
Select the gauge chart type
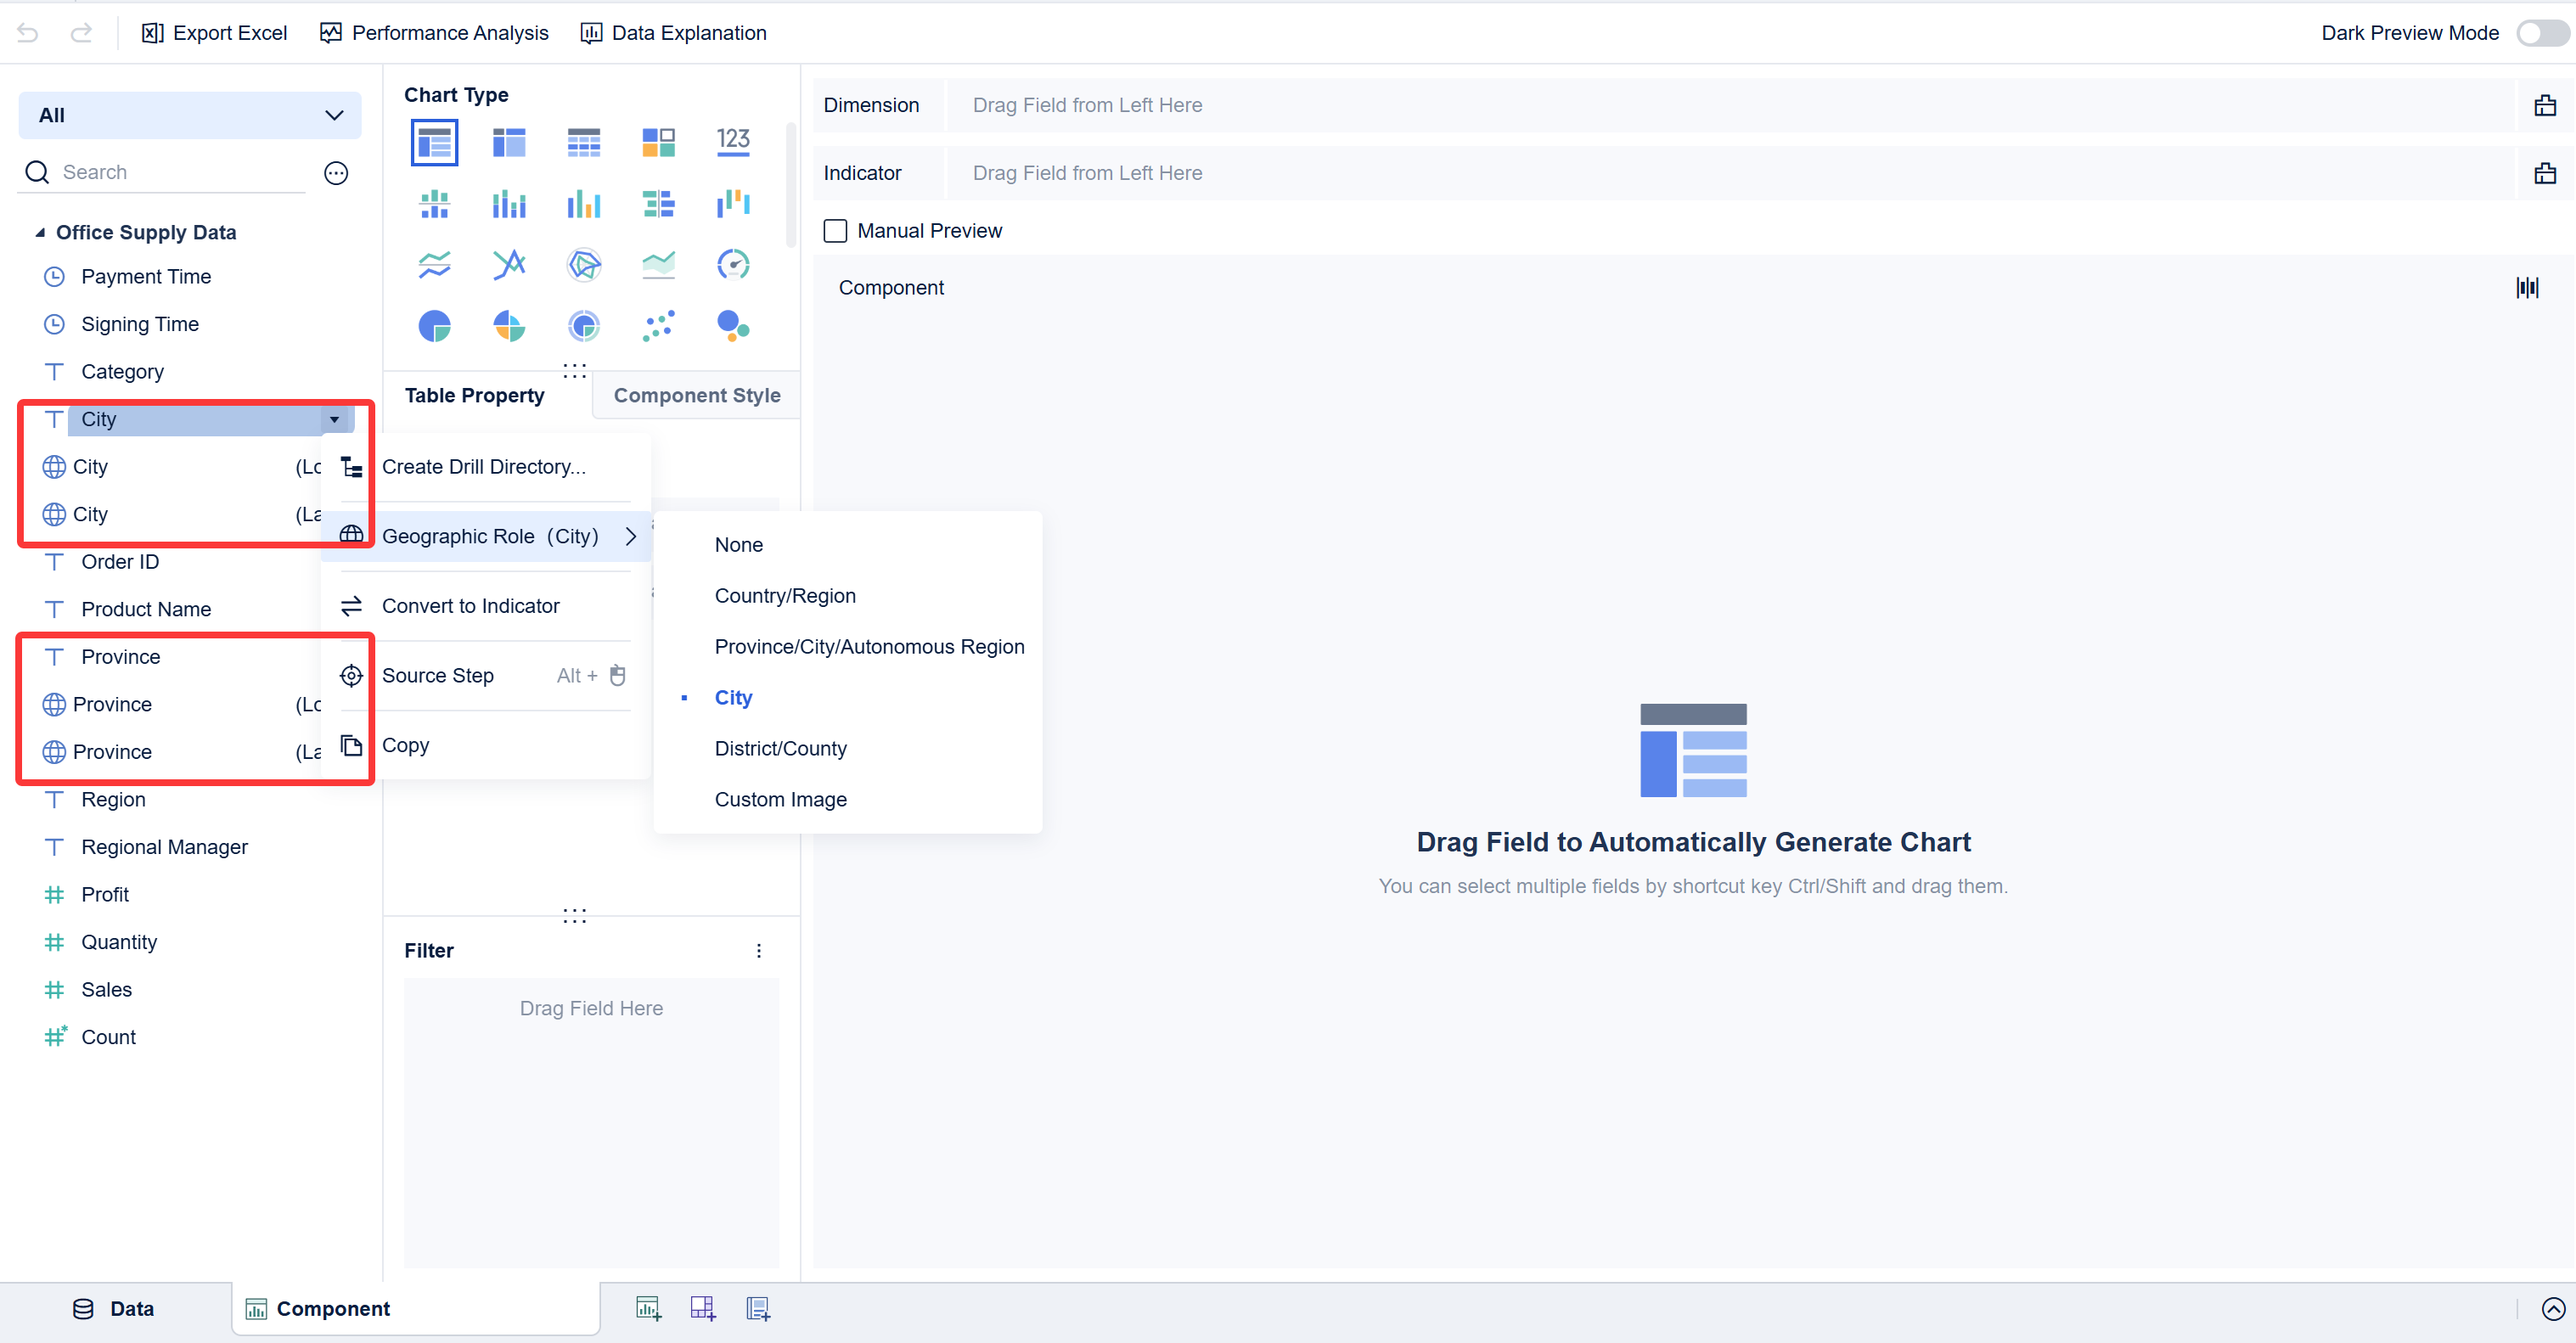(x=733, y=264)
